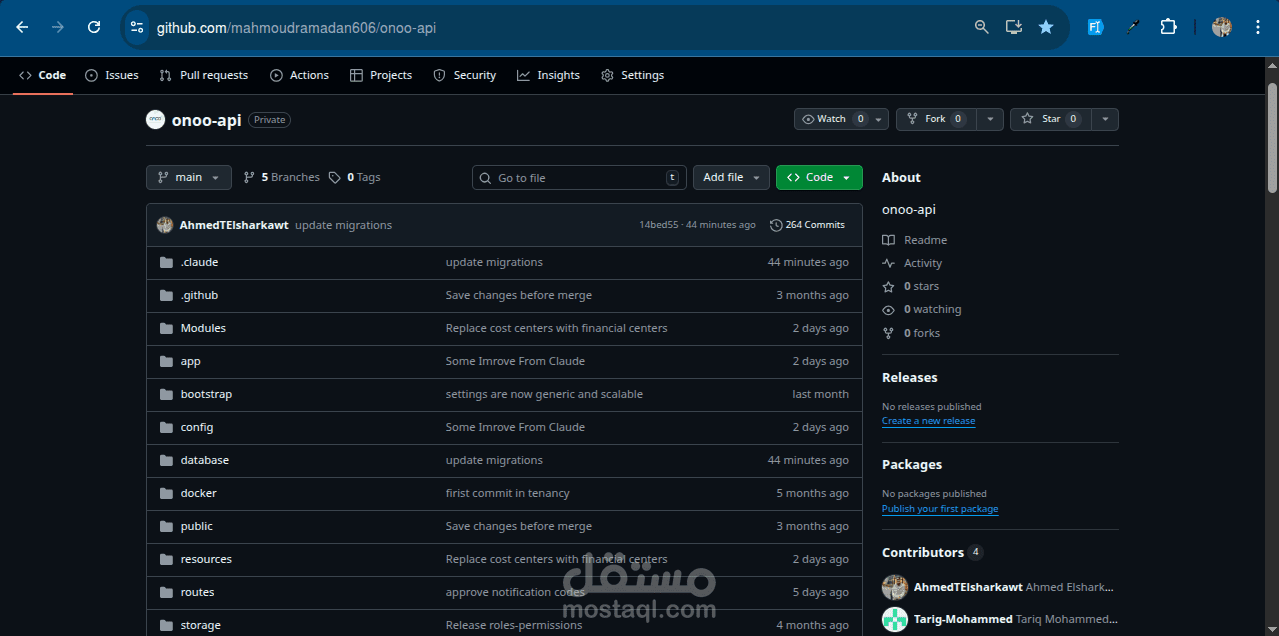Go to the Pull requests tab
This screenshot has width=1279, height=636.
(204, 75)
